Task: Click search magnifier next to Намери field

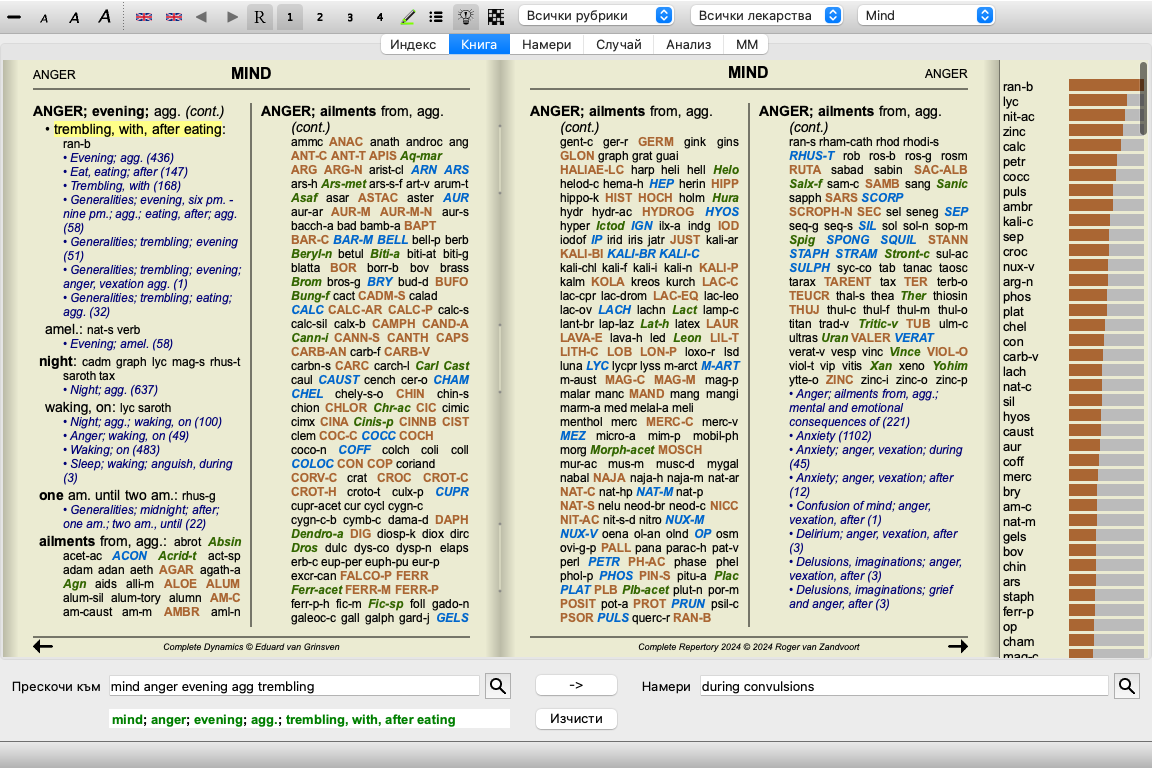Action: coord(1127,686)
